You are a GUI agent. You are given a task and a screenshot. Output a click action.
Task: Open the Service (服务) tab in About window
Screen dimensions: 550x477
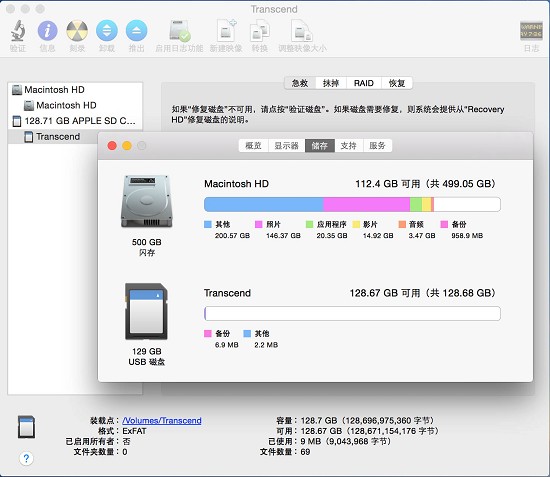[x=377, y=146]
